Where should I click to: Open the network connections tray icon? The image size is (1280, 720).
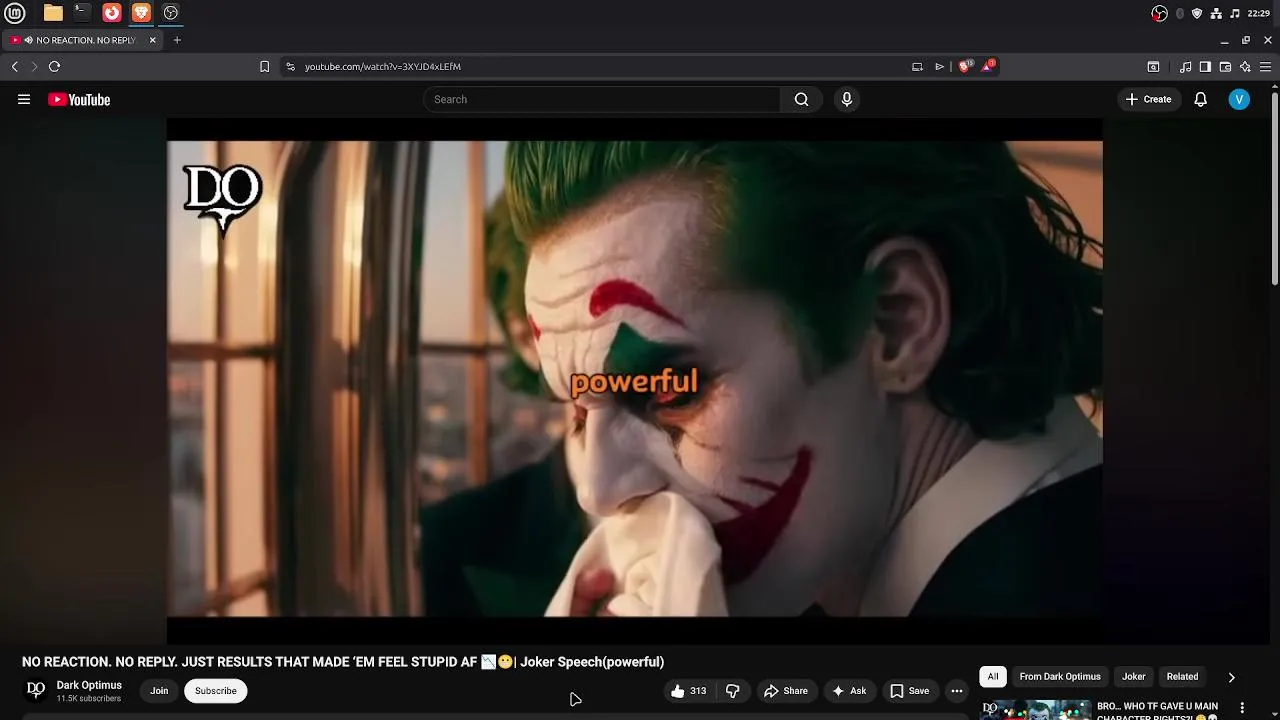click(x=1216, y=13)
